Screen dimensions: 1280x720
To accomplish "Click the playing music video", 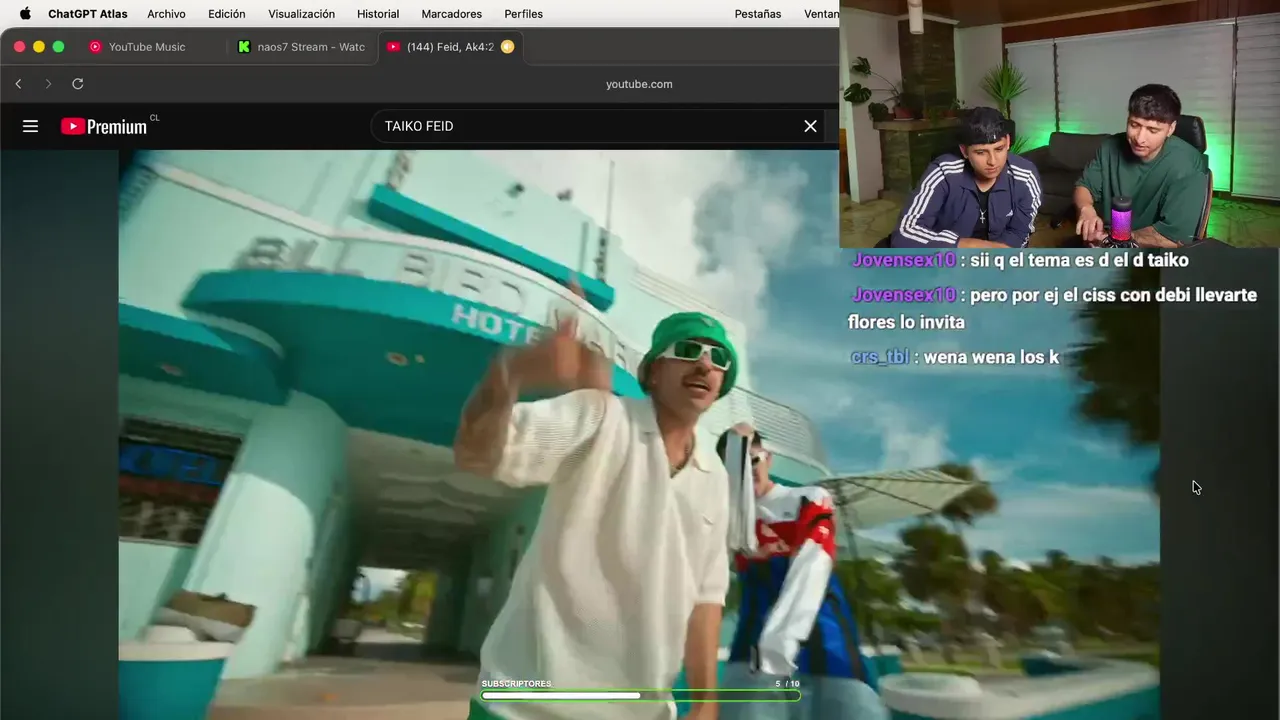I will (639, 435).
